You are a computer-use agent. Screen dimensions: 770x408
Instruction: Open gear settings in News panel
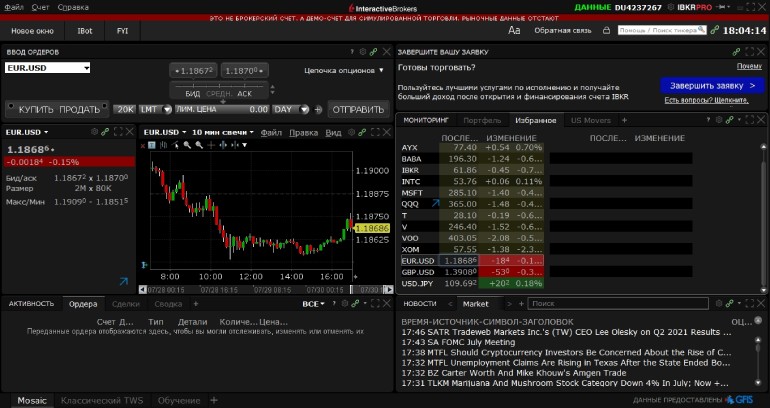tap(719, 303)
